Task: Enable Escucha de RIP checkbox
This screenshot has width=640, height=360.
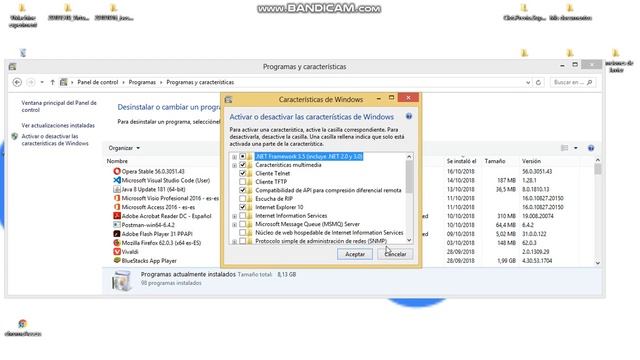Action: (242, 199)
